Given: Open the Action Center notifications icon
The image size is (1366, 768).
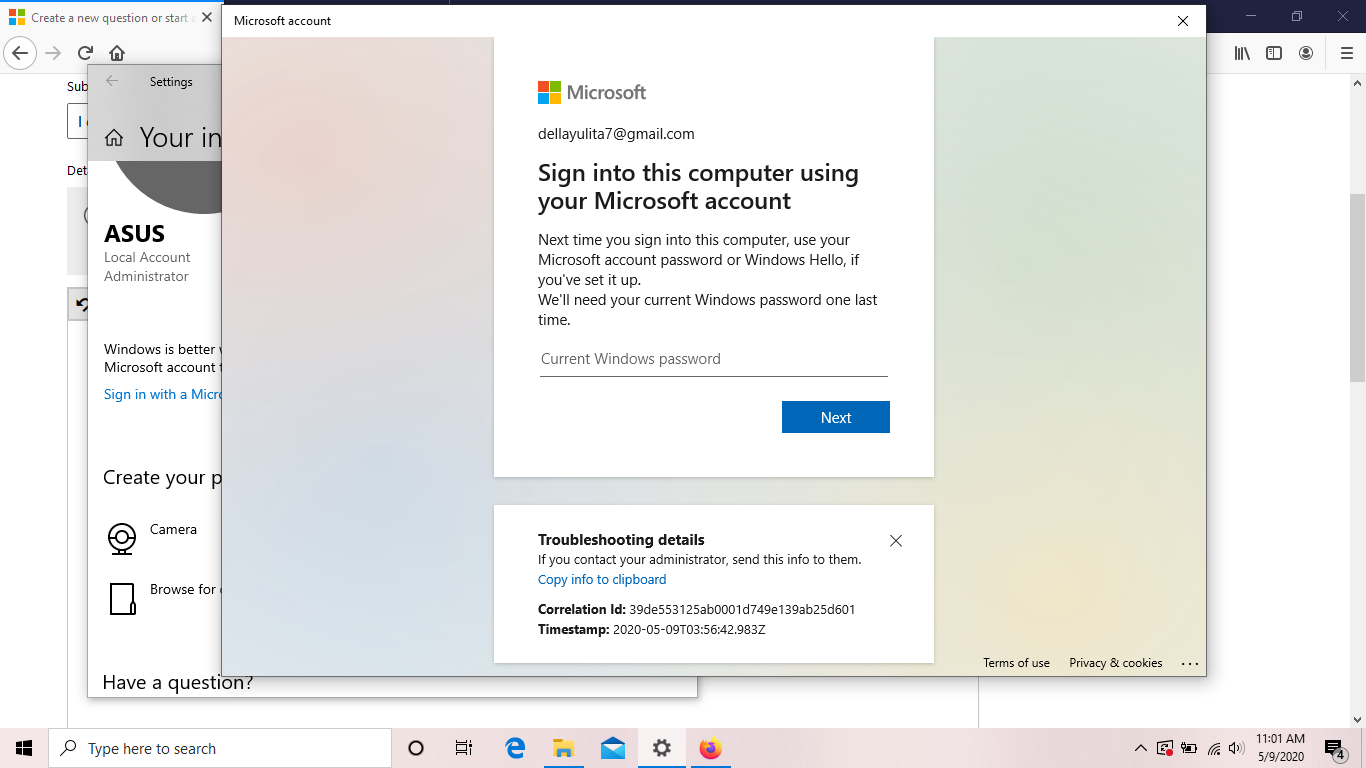Looking at the screenshot, I should [1334, 748].
